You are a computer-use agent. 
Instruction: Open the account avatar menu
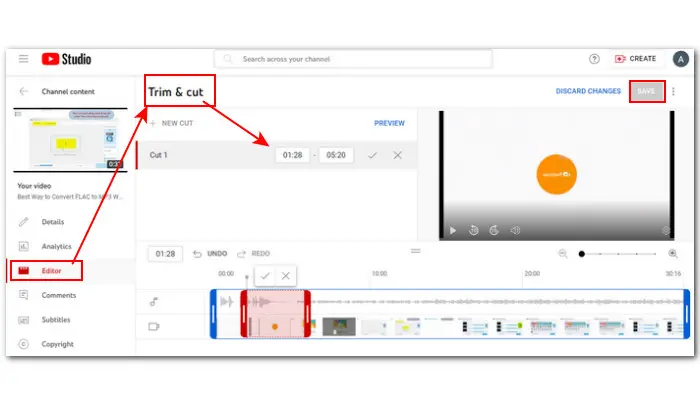[x=680, y=59]
